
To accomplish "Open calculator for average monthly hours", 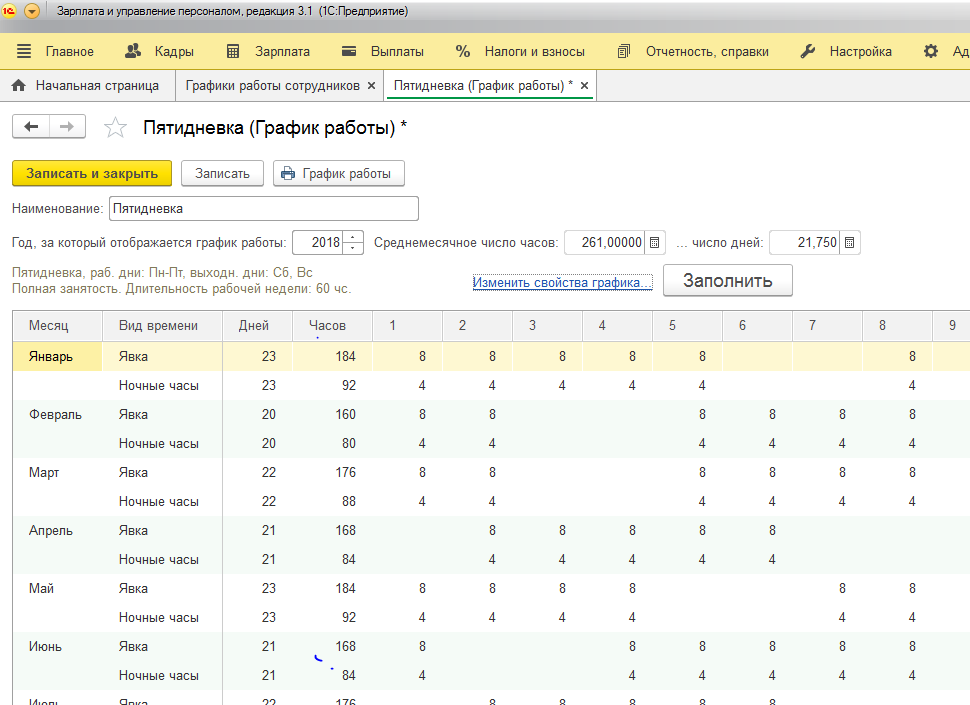I will [655, 242].
